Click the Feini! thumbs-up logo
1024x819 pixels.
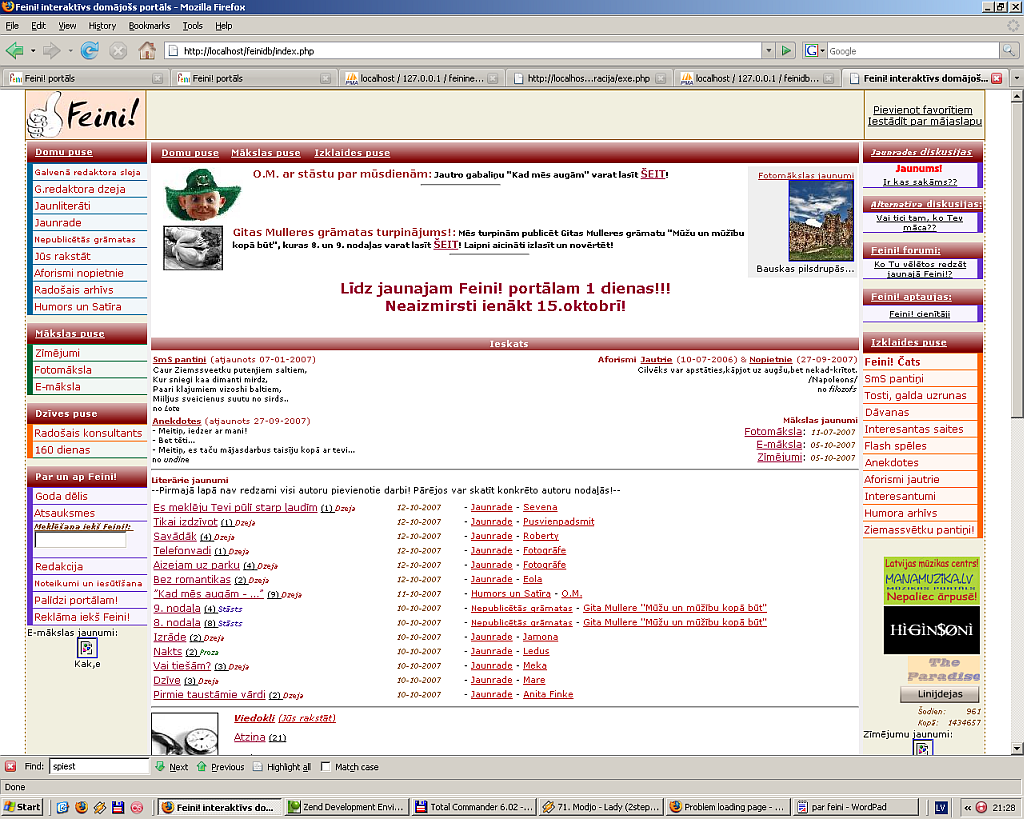pyautogui.click(x=85, y=115)
